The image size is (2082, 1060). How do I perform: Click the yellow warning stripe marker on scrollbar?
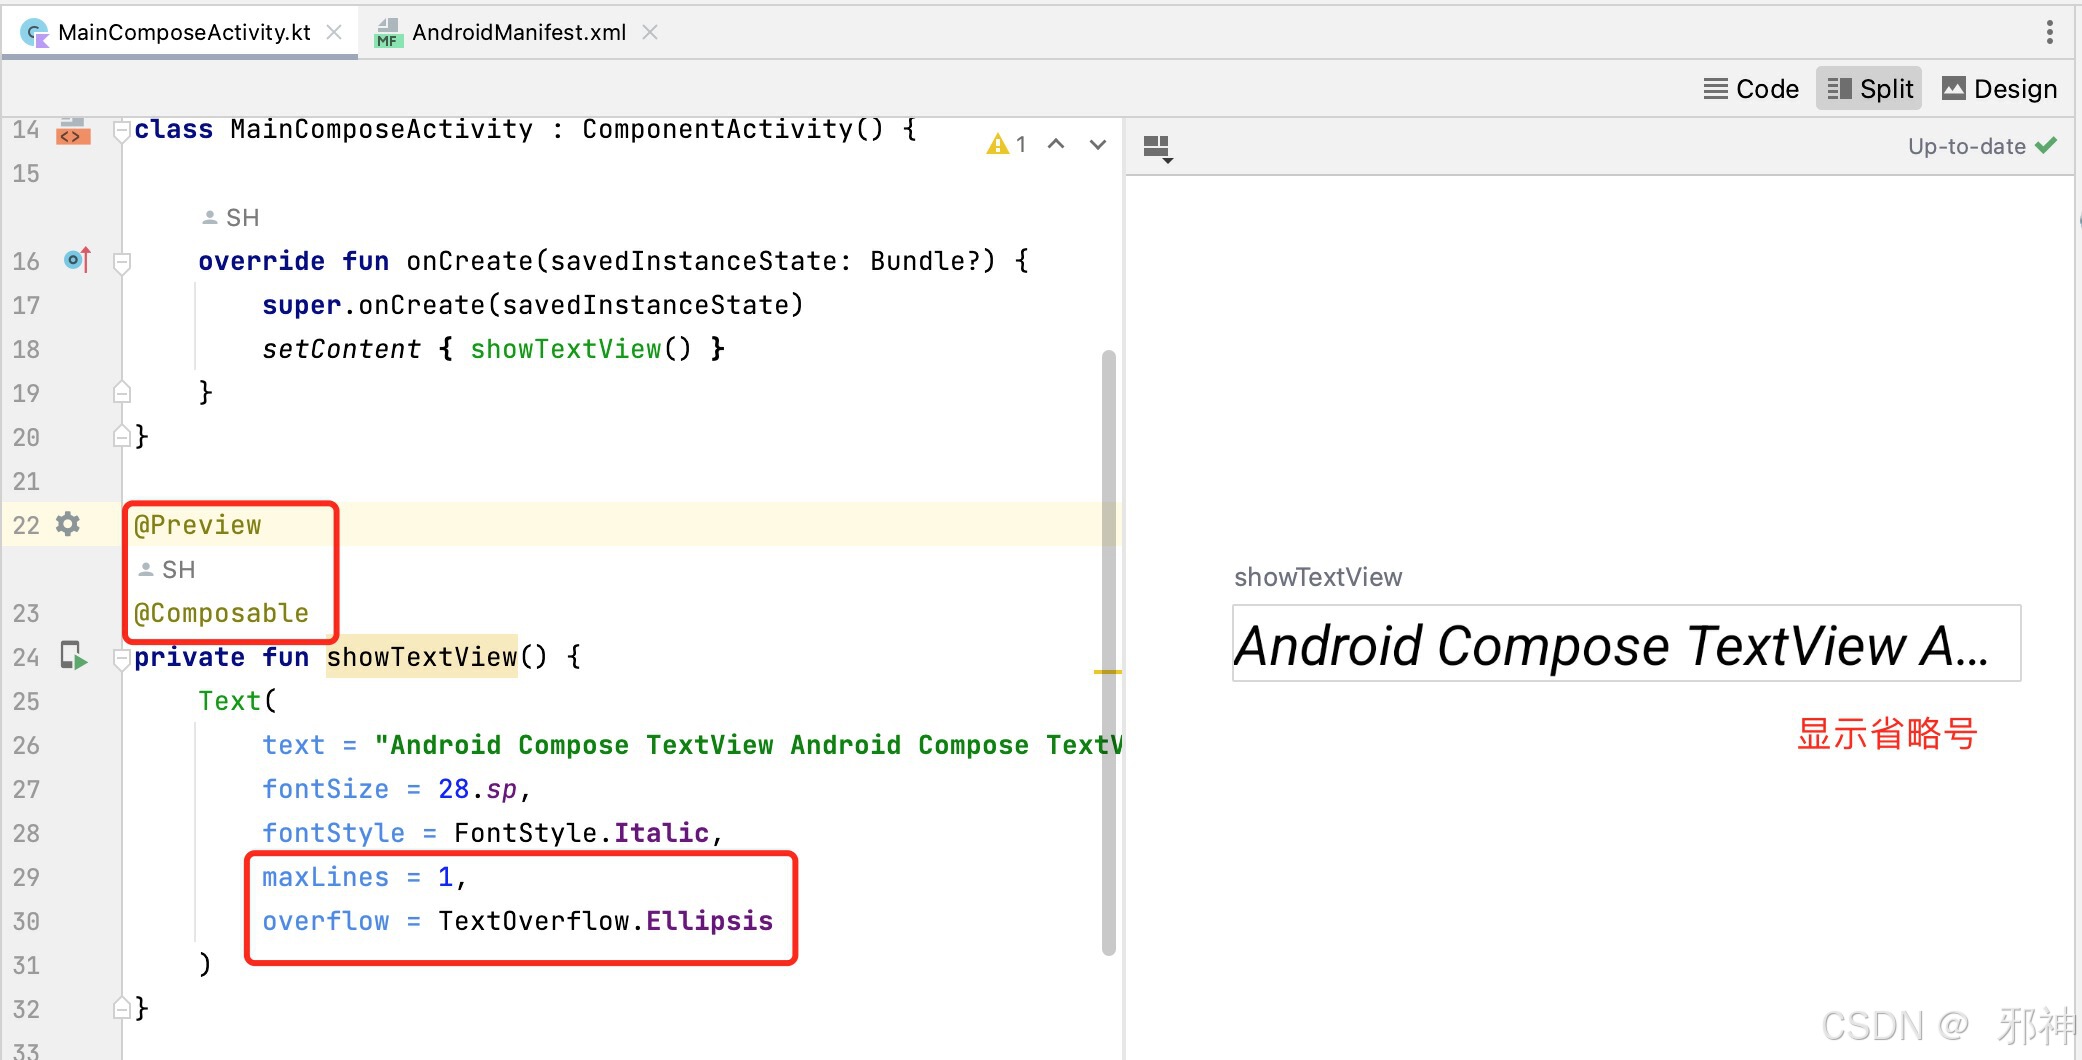1107,672
